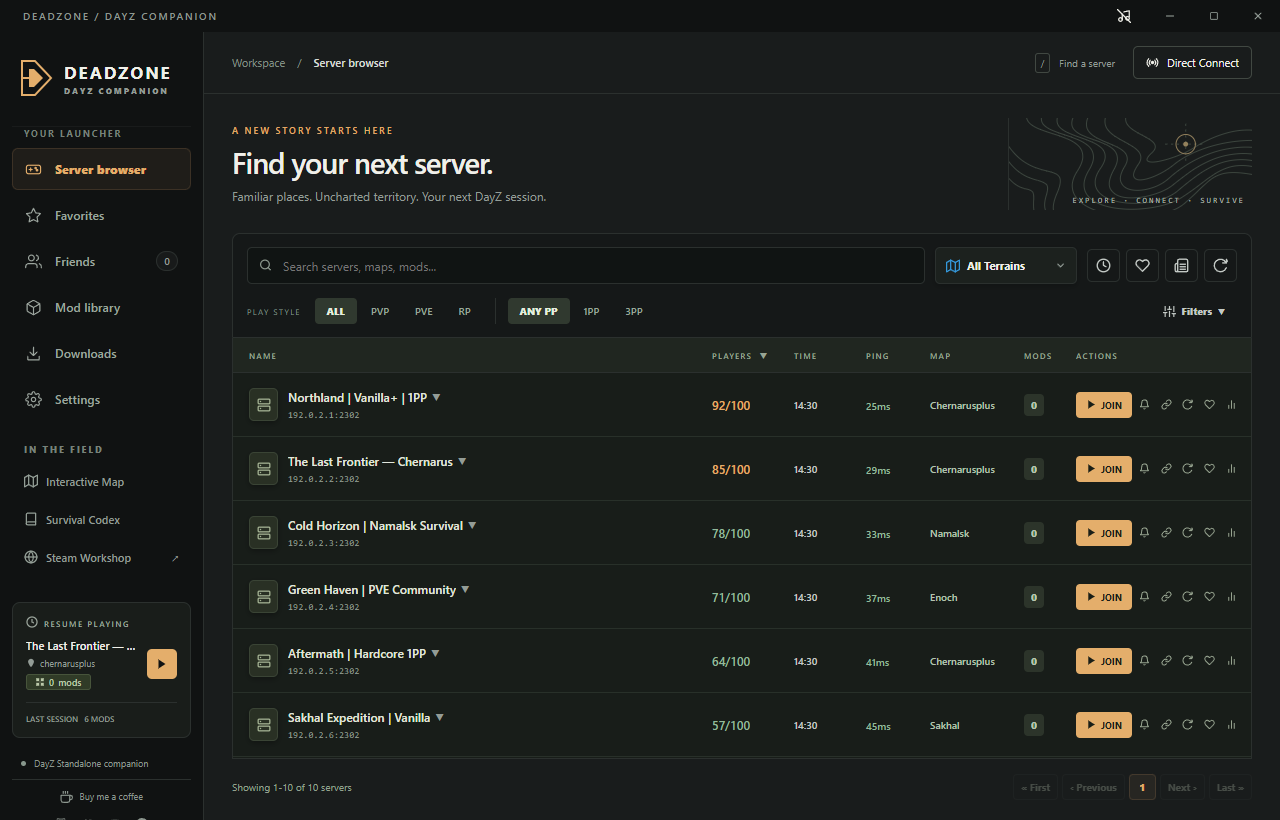Viewport: 1280px width, 820px height.
Task: Select pagination page 1
Action: pyautogui.click(x=1142, y=787)
